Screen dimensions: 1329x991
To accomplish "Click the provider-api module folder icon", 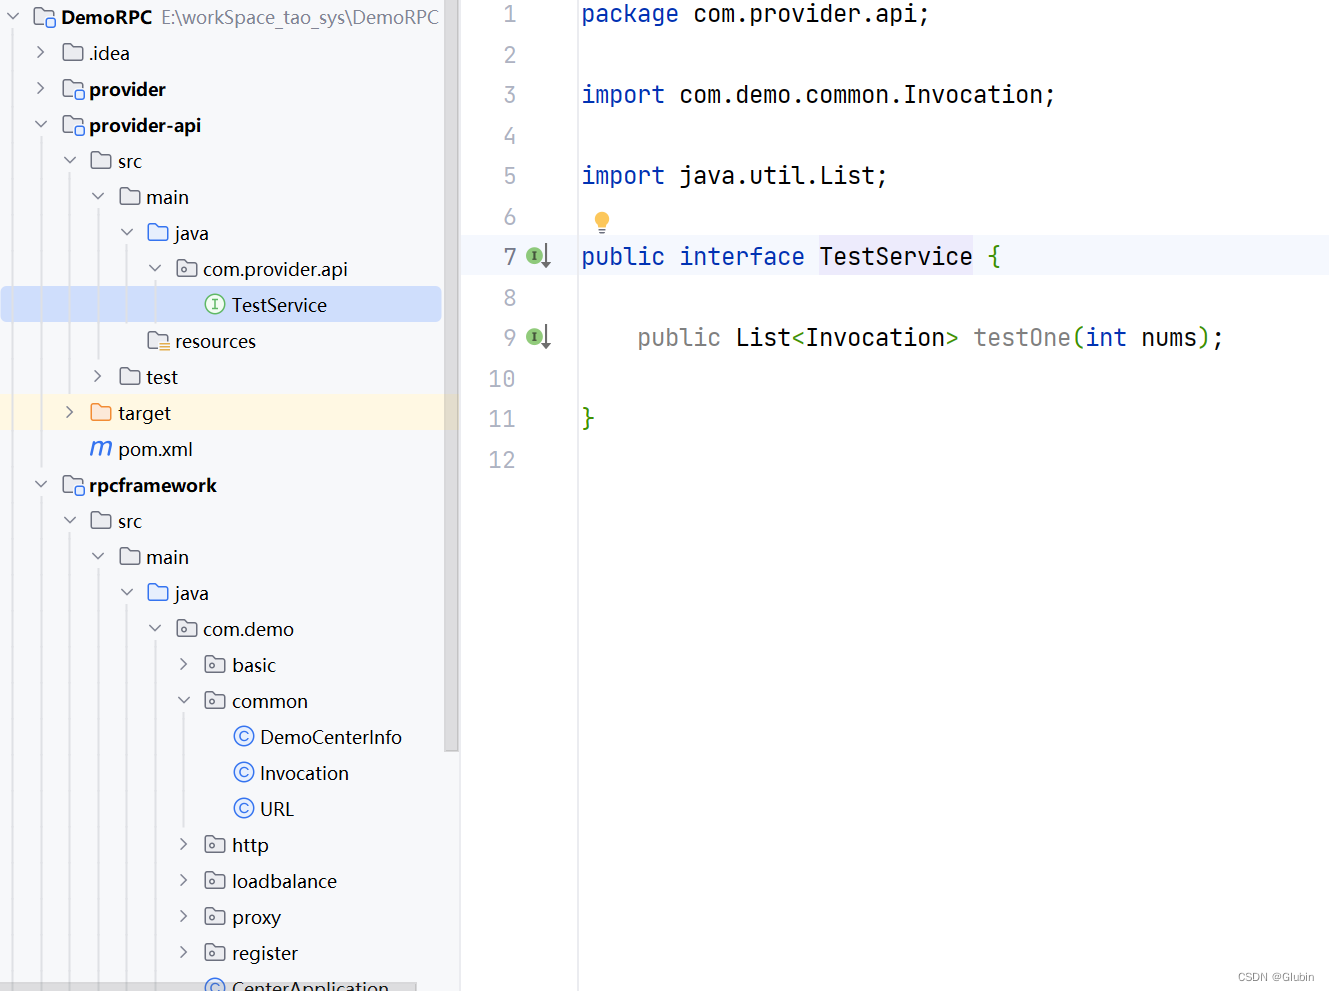I will tap(73, 125).
